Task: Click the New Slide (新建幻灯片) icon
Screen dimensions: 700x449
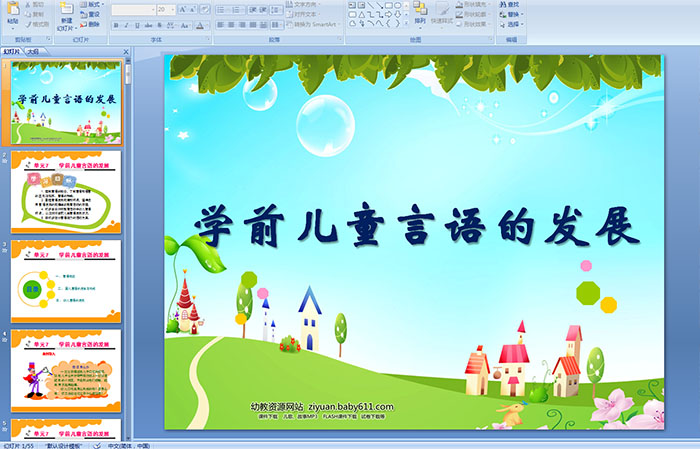Action: click(x=67, y=8)
